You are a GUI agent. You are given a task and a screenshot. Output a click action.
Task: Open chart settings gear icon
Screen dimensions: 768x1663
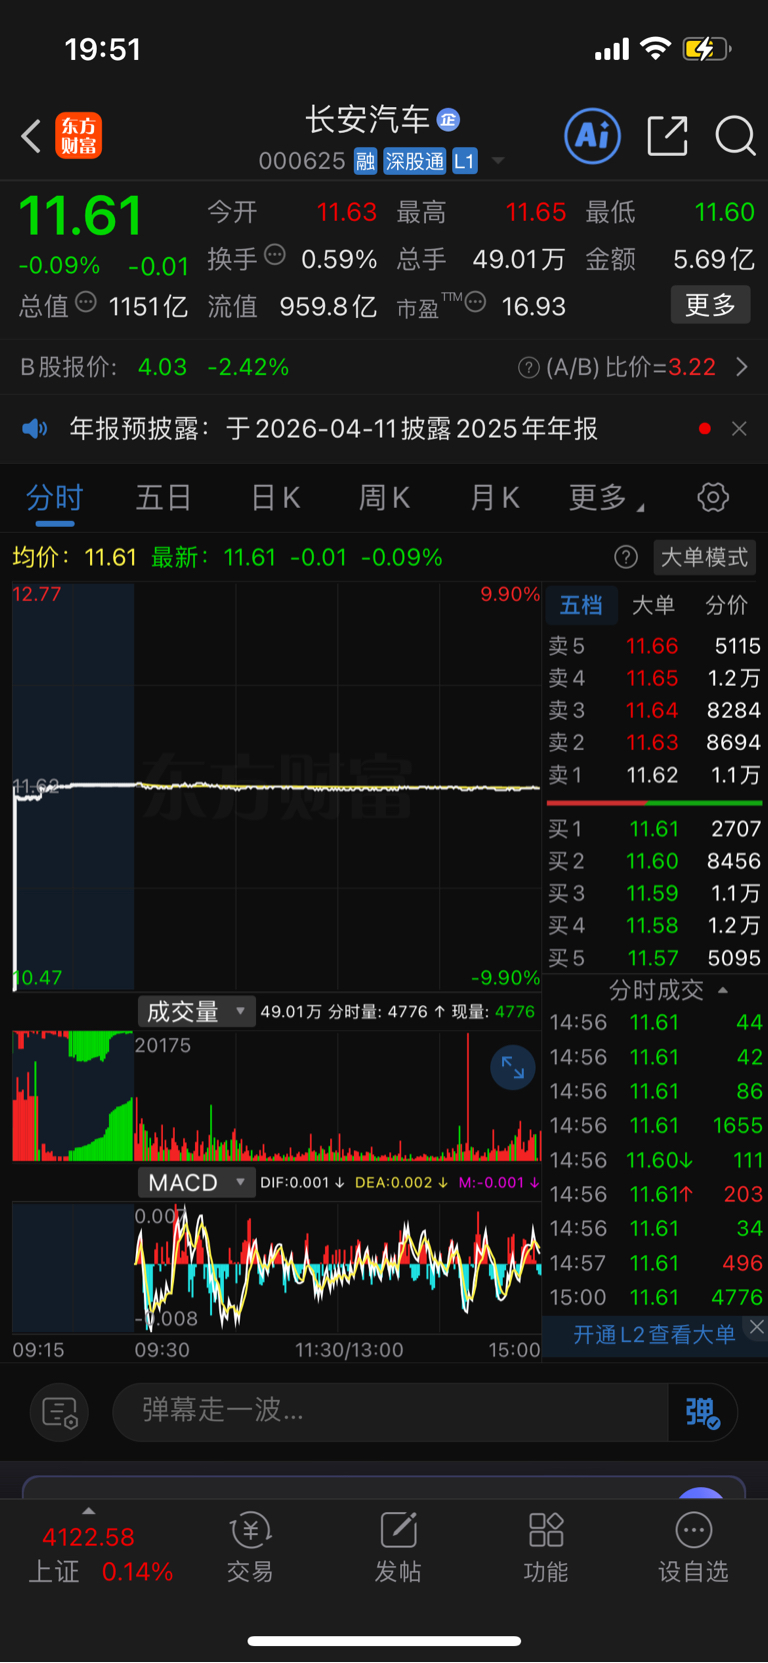713,497
